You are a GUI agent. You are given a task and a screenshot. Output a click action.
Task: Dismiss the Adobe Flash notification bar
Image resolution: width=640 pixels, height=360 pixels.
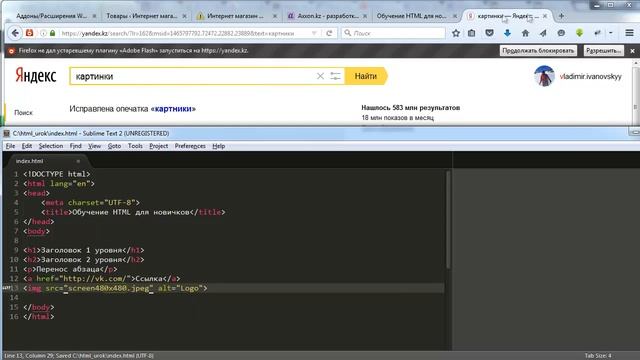632,51
